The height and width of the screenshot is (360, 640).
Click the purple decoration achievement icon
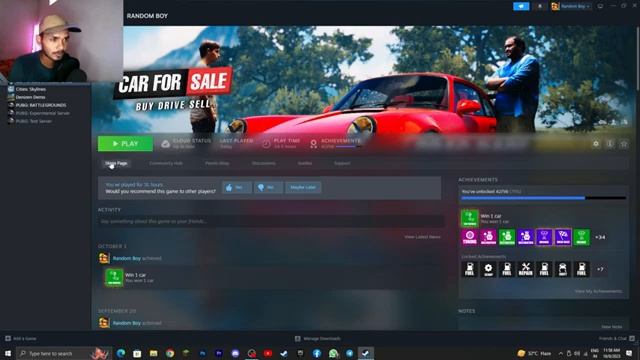(x=526, y=237)
